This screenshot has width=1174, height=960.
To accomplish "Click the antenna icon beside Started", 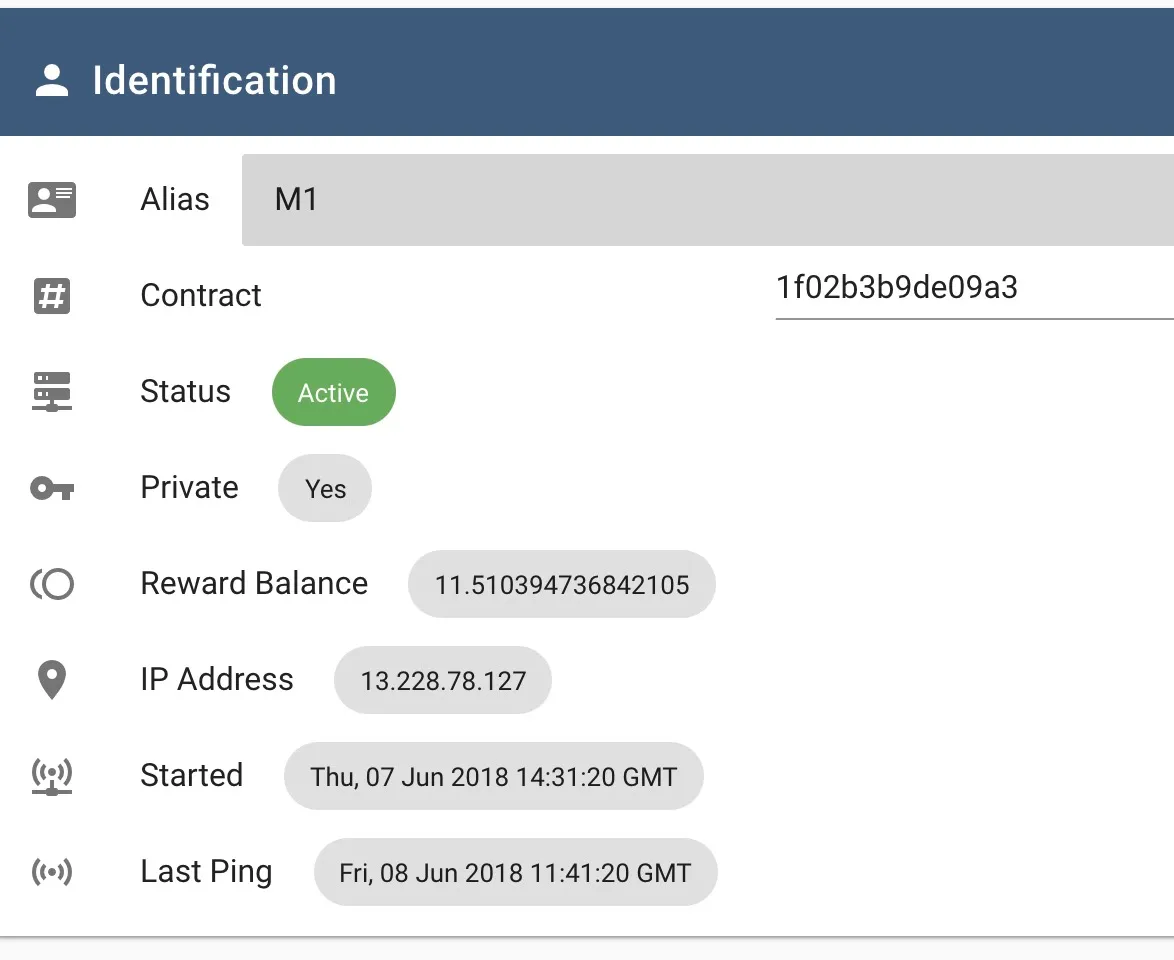I will 52,777.
